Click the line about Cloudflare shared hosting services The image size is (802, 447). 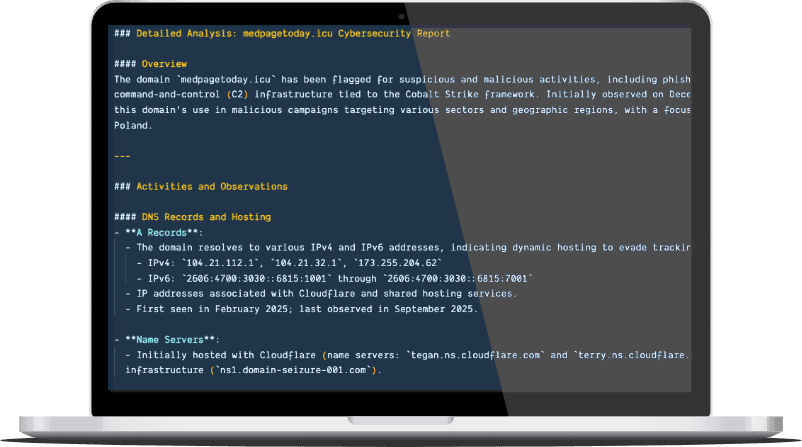pyautogui.click(x=320, y=293)
